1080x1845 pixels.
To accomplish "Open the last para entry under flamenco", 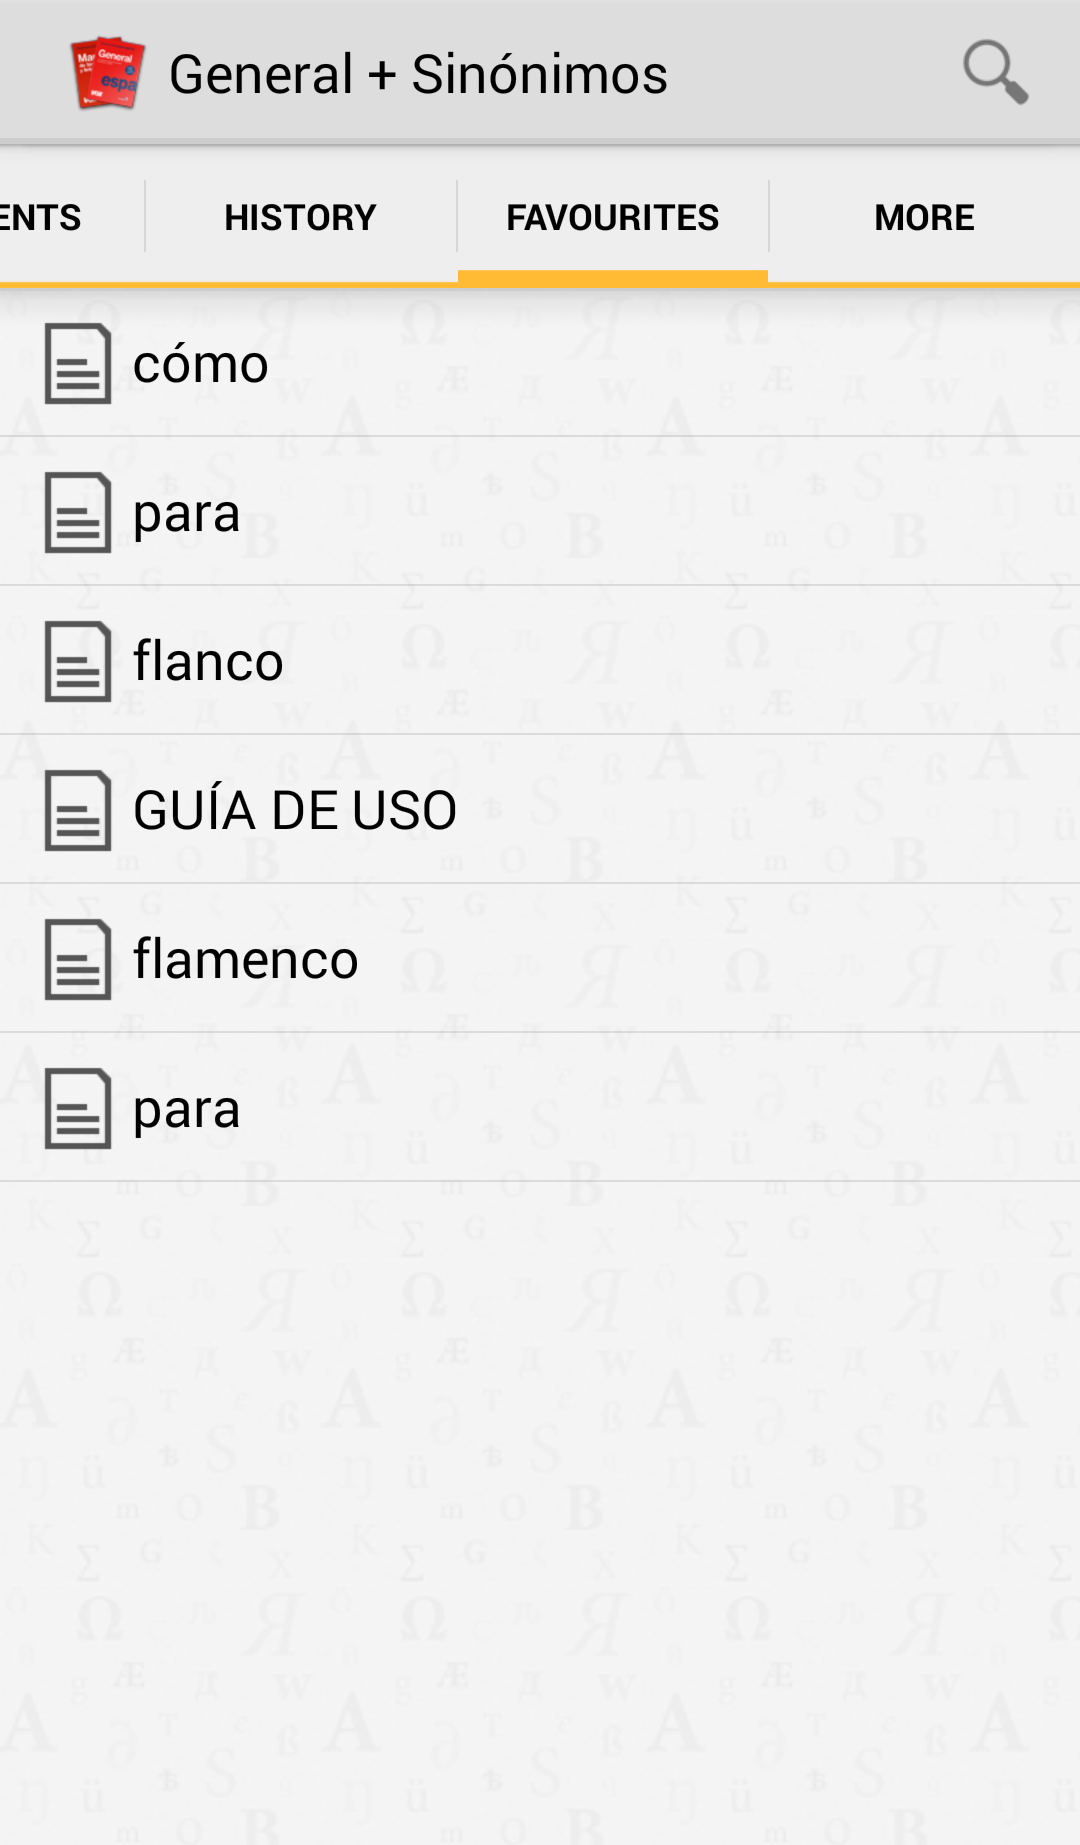I will tap(187, 1108).
